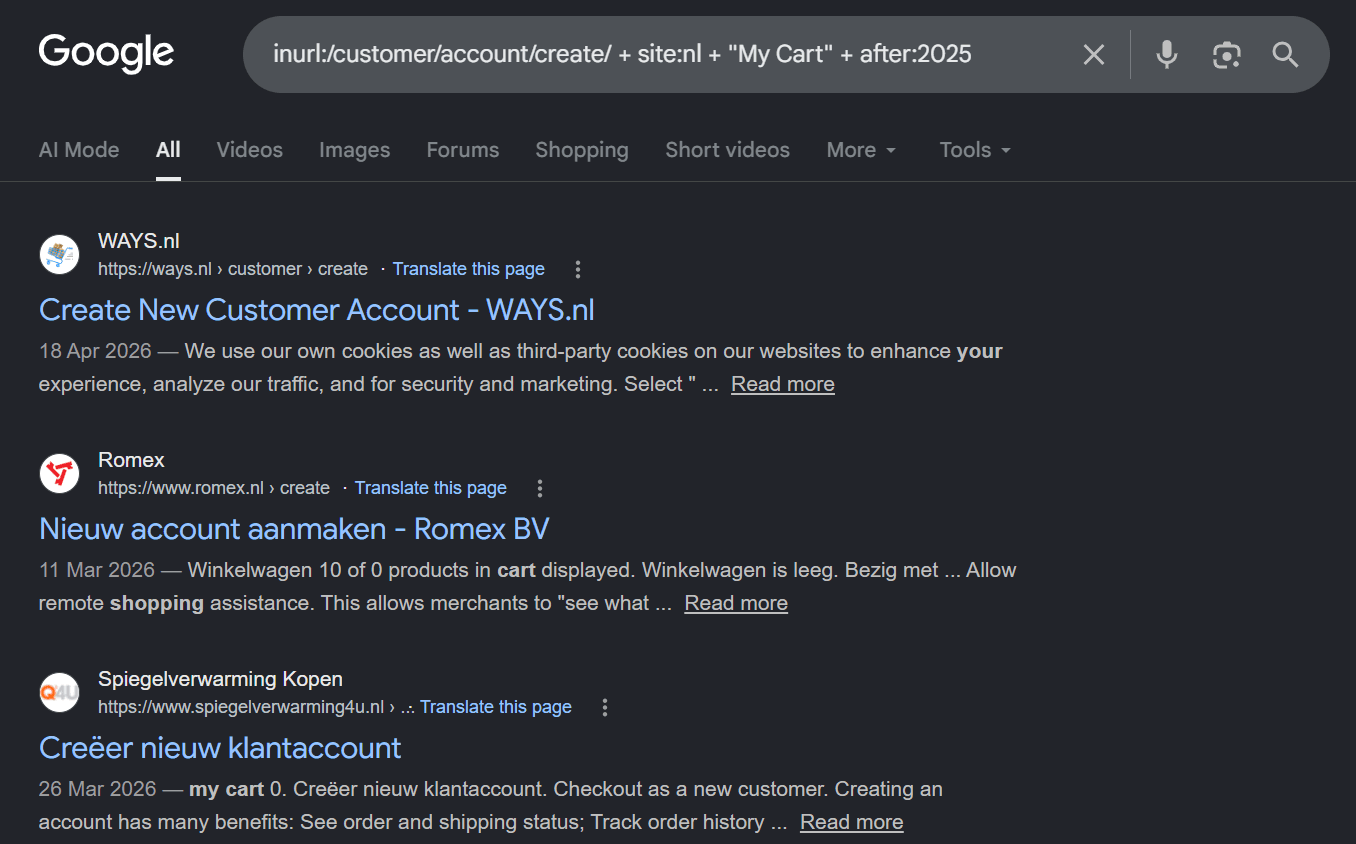Translate the WAYS.nl page
1356x844 pixels.
click(x=469, y=269)
